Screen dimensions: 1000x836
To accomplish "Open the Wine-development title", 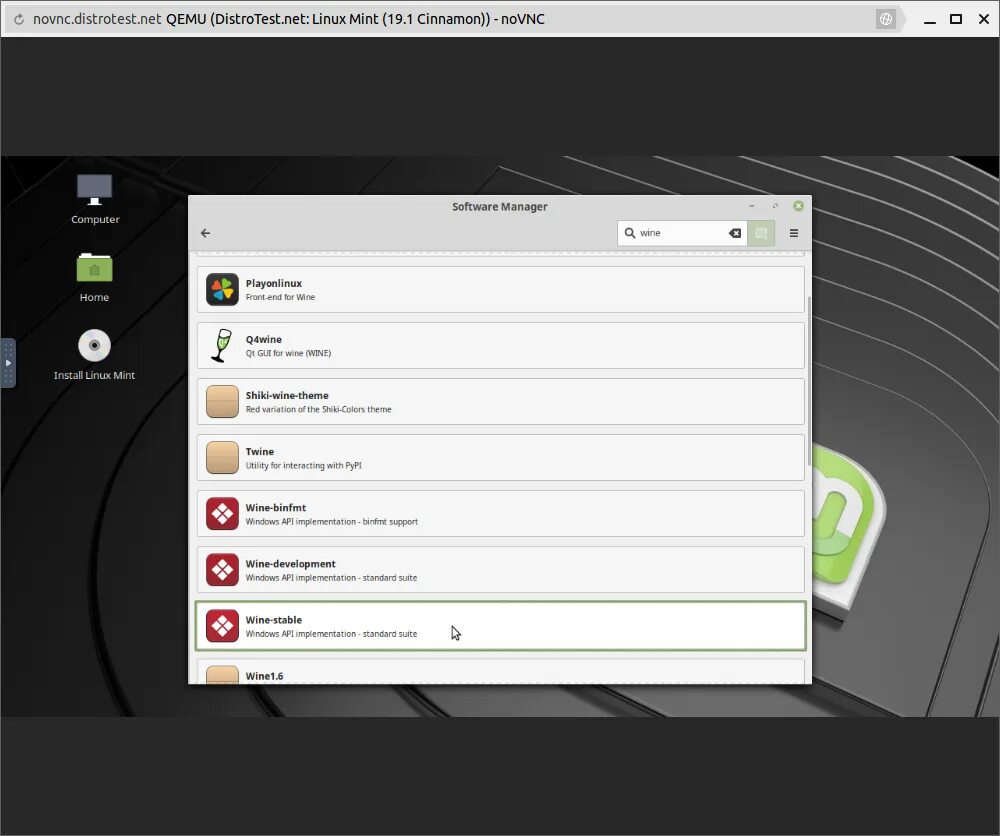I will tap(290, 564).
